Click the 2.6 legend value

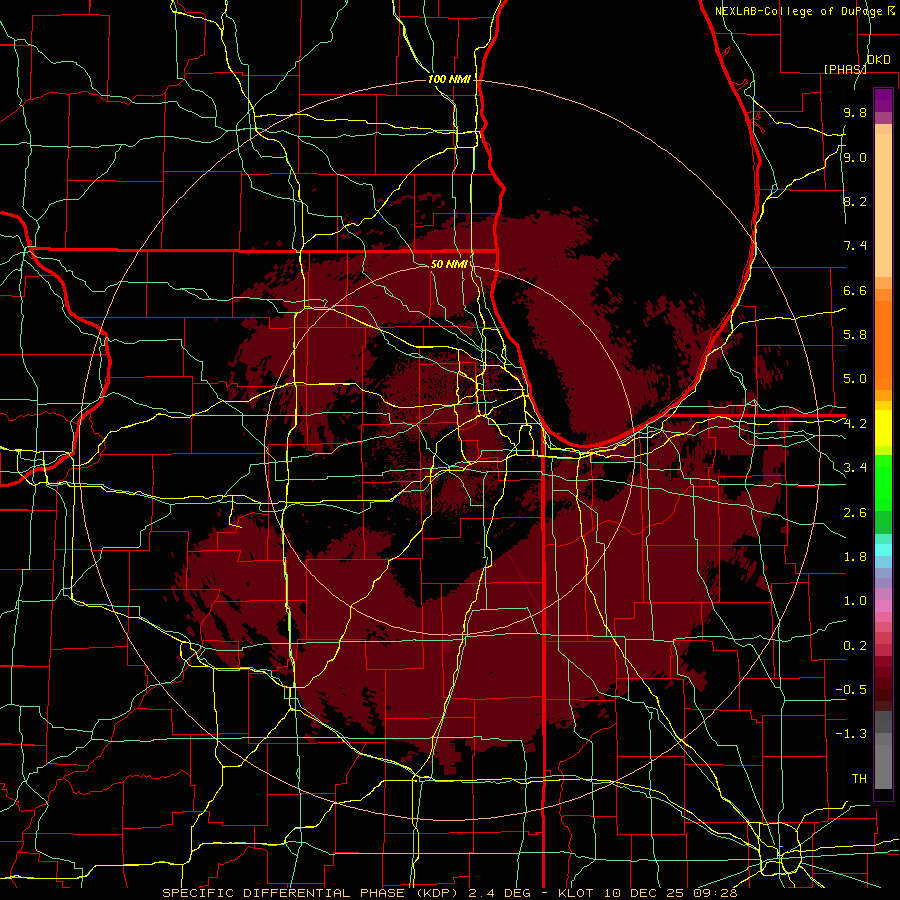point(855,513)
